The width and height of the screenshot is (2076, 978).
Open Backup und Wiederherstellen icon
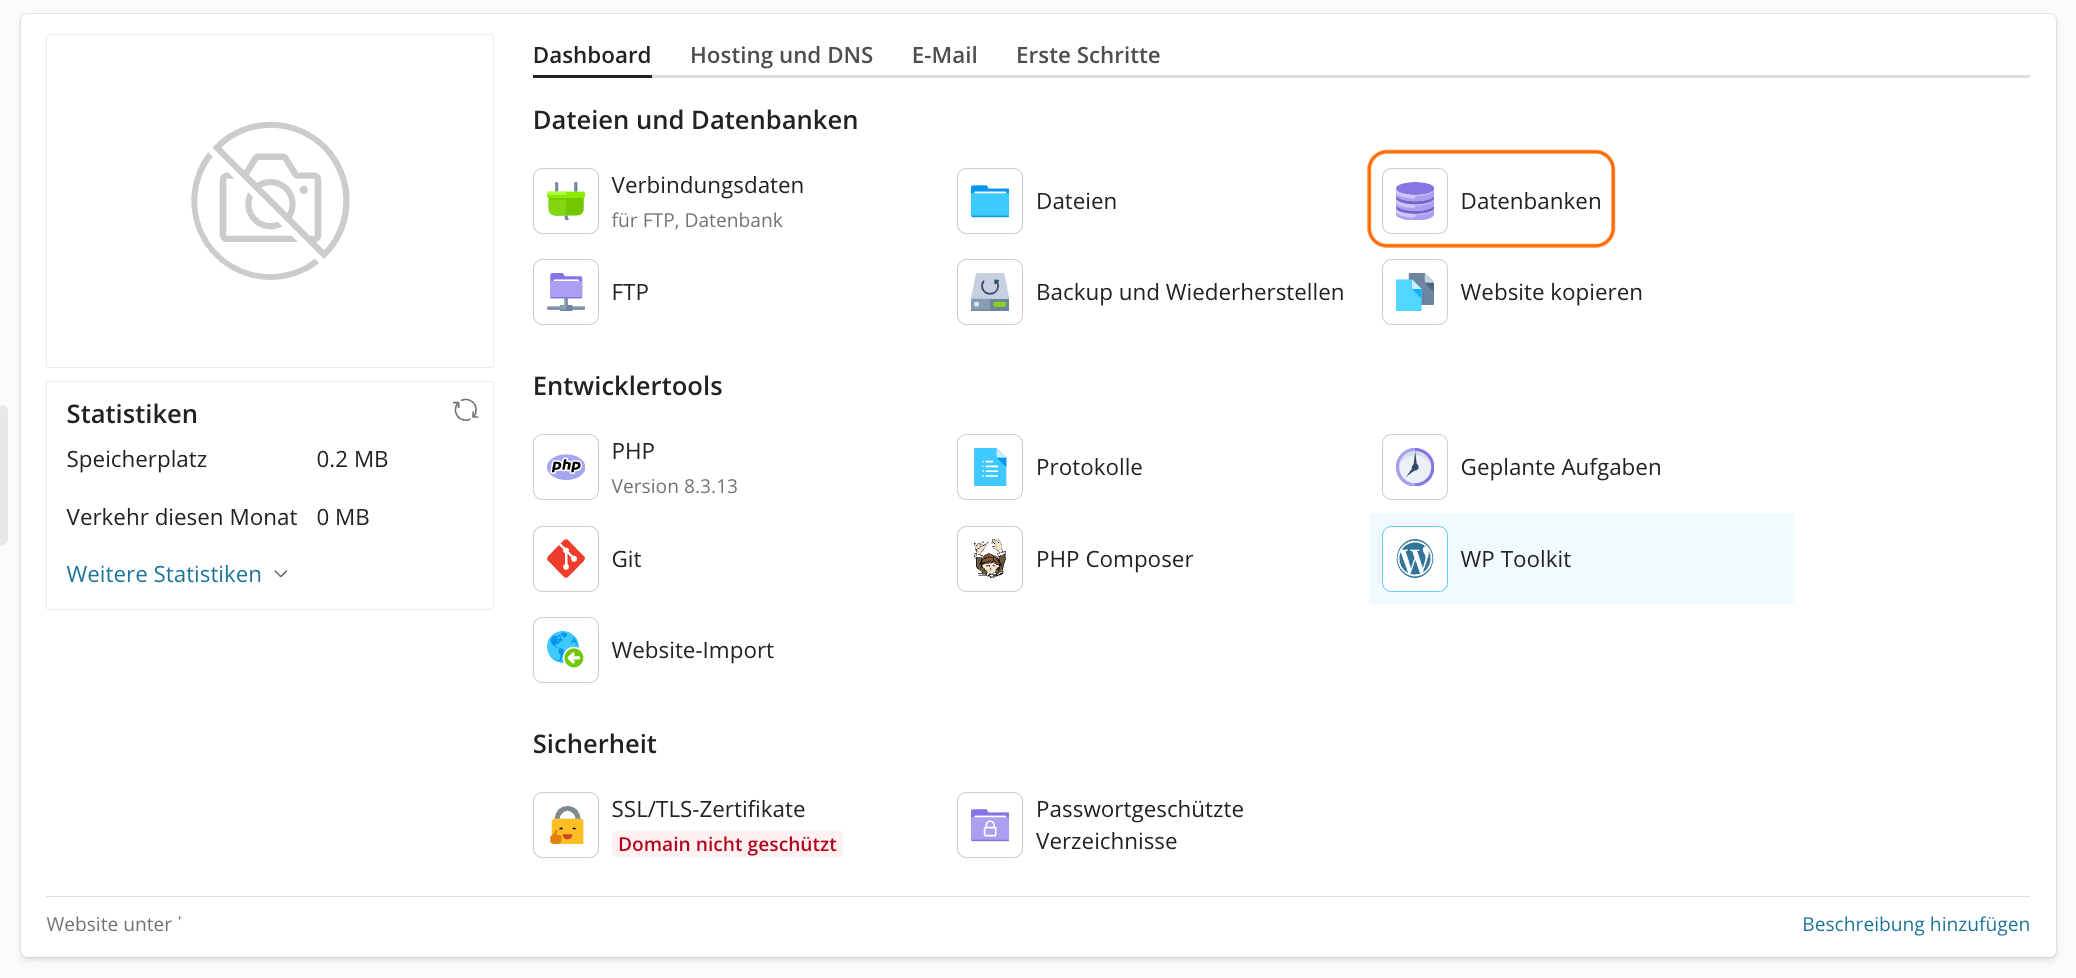click(990, 292)
